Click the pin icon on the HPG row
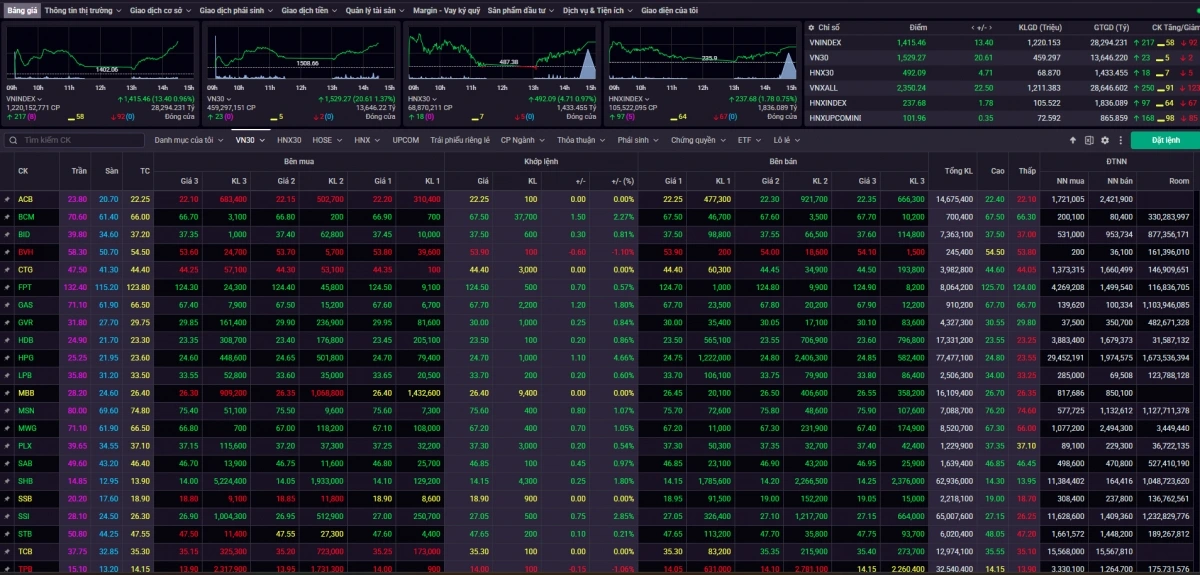The image size is (1200, 575). click(x=7, y=357)
